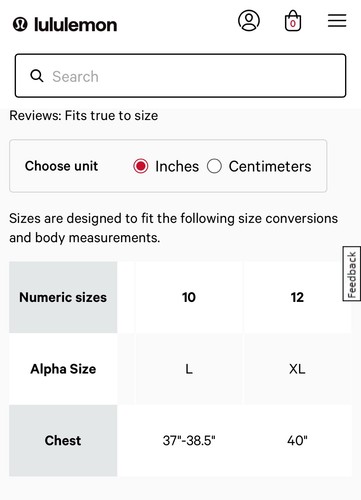Click the Numeric sizes header cell
Image resolution: width=361 pixels, height=500 pixels.
pos(63,297)
